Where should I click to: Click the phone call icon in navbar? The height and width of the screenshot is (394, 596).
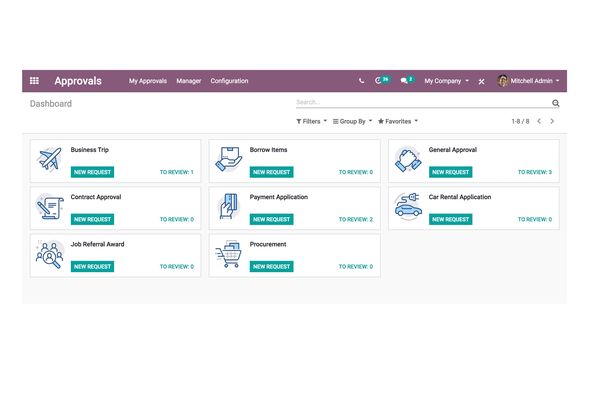[x=361, y=81]
